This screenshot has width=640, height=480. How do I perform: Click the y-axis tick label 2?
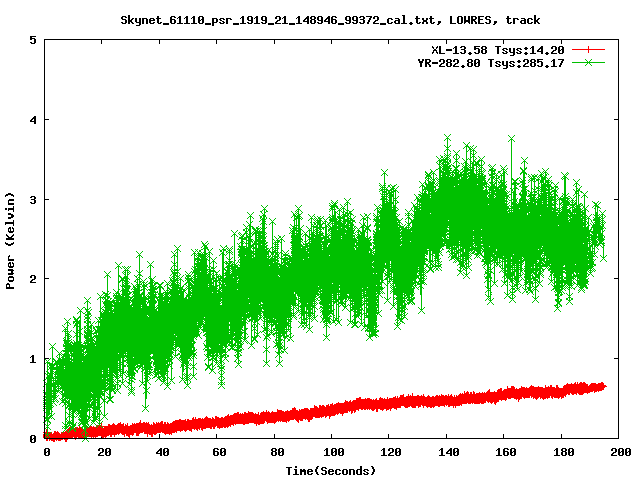click(x=34, y=279)
